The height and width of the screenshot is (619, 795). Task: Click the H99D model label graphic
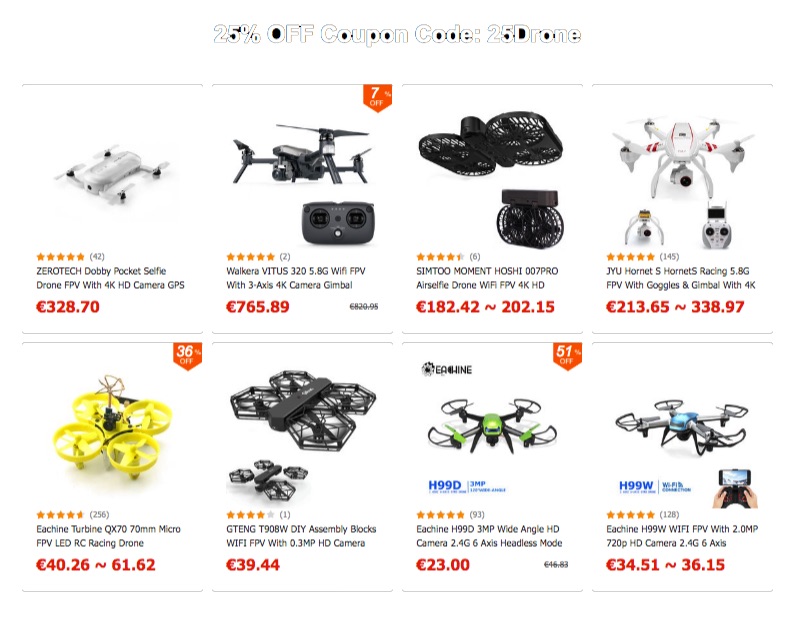pyautogui.click(x=467, y=487)
